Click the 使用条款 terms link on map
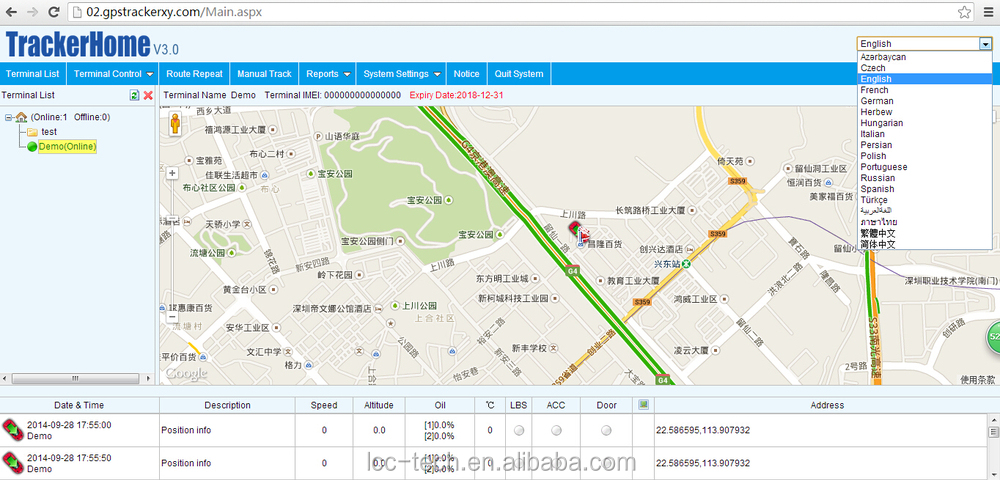Viewport: 1000px width, 480px height. tap(977, 380)
